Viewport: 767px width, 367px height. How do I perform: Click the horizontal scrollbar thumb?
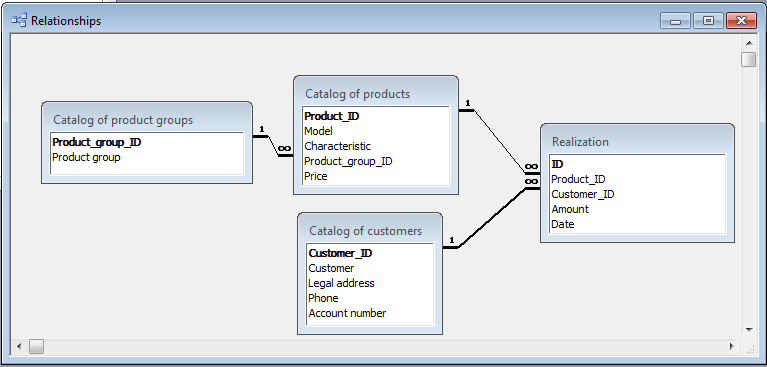click(36, 346)
